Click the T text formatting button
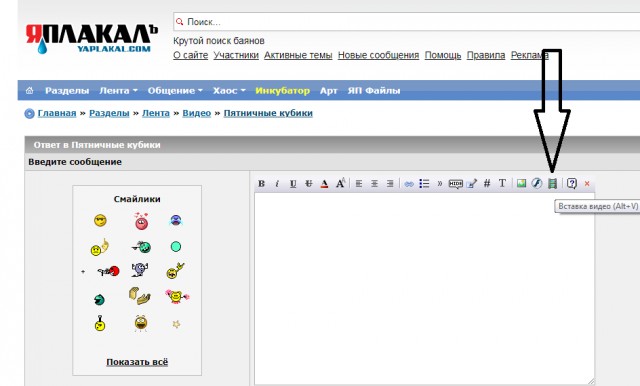640x386 pixels. pos(502,183)
